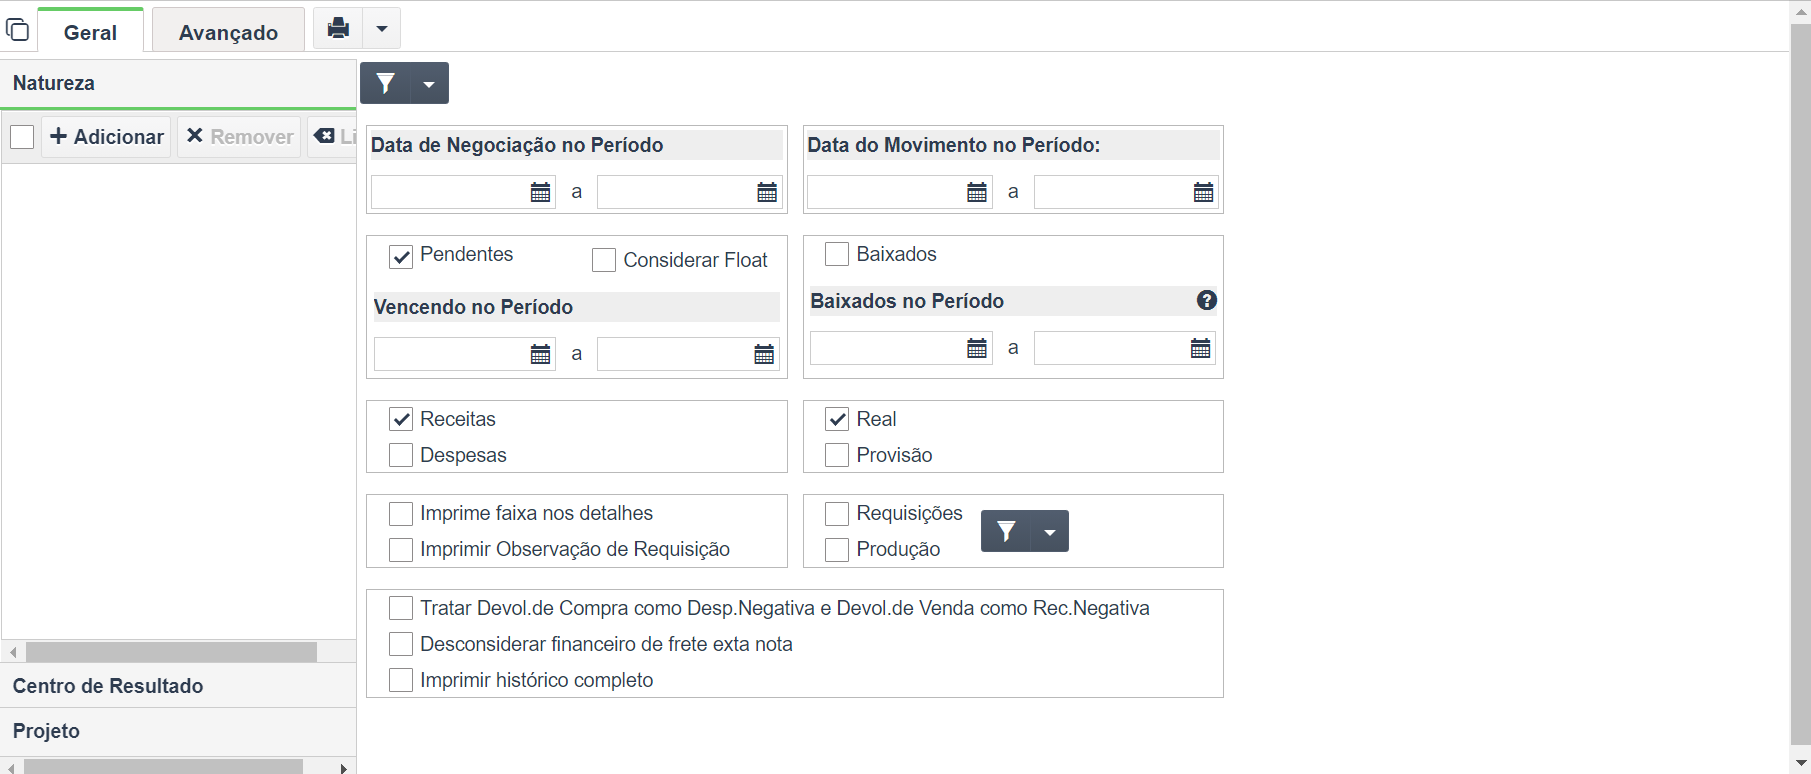Uncheck the Pendentes checkbox

tap(401, 257)
